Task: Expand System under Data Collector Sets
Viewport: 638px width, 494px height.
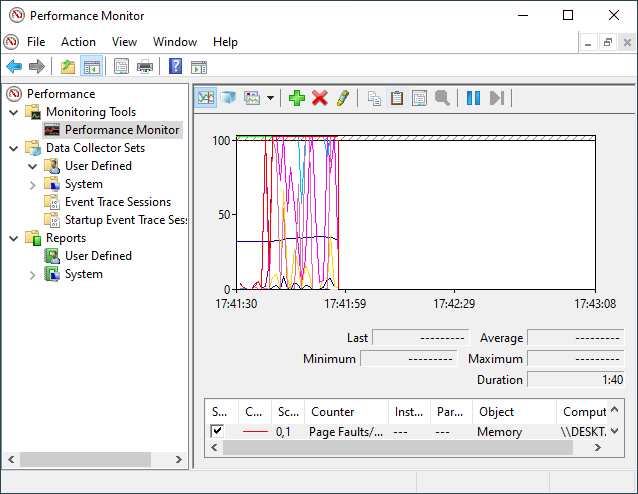Action: (33, 185)
